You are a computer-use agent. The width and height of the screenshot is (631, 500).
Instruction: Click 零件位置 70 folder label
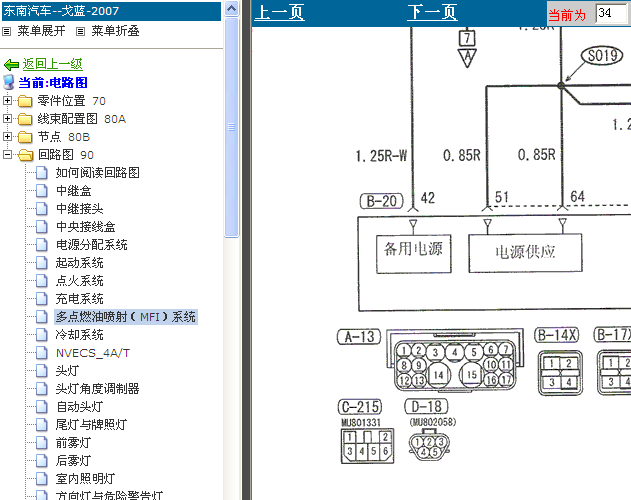coord(71,101)
